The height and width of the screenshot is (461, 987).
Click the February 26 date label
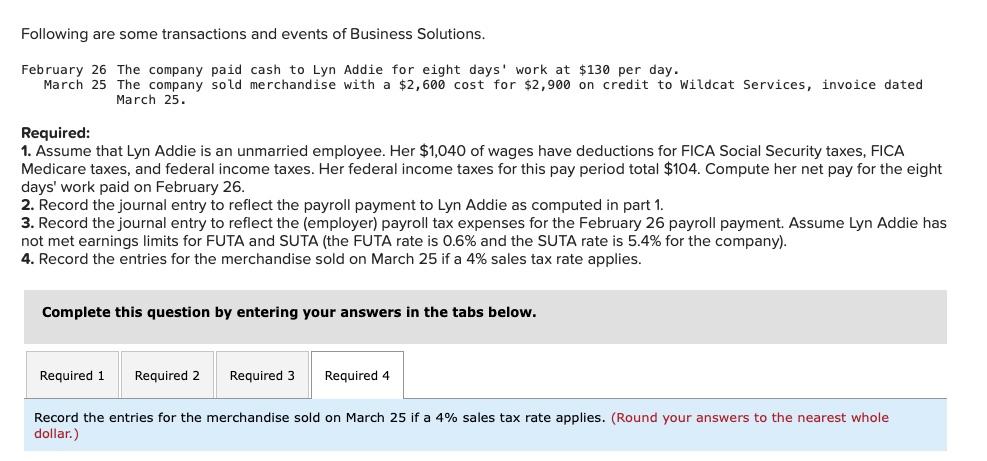click(x=64, y=70)
